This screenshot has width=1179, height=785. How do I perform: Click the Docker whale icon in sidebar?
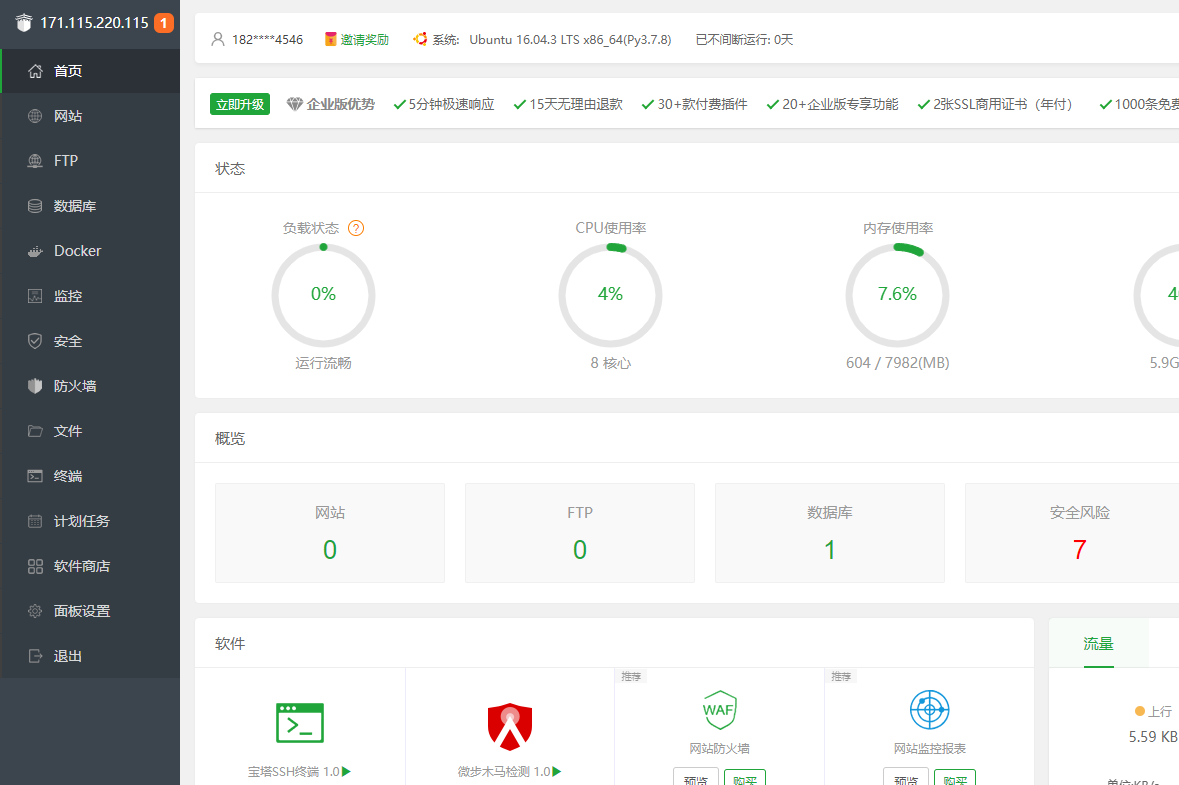pyautogui.click(x=35, y=251)
